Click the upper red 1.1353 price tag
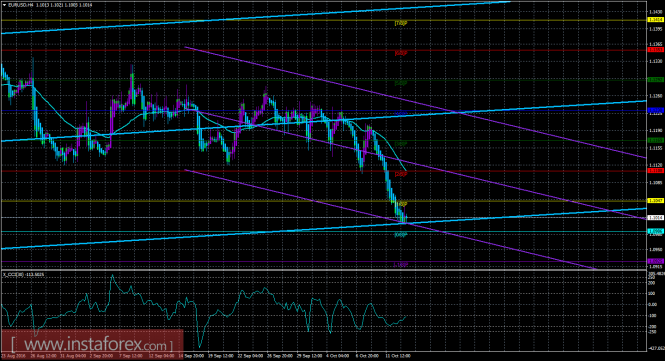Image resolution: width=665 pixels, height=361 pixels. point(655,50)
